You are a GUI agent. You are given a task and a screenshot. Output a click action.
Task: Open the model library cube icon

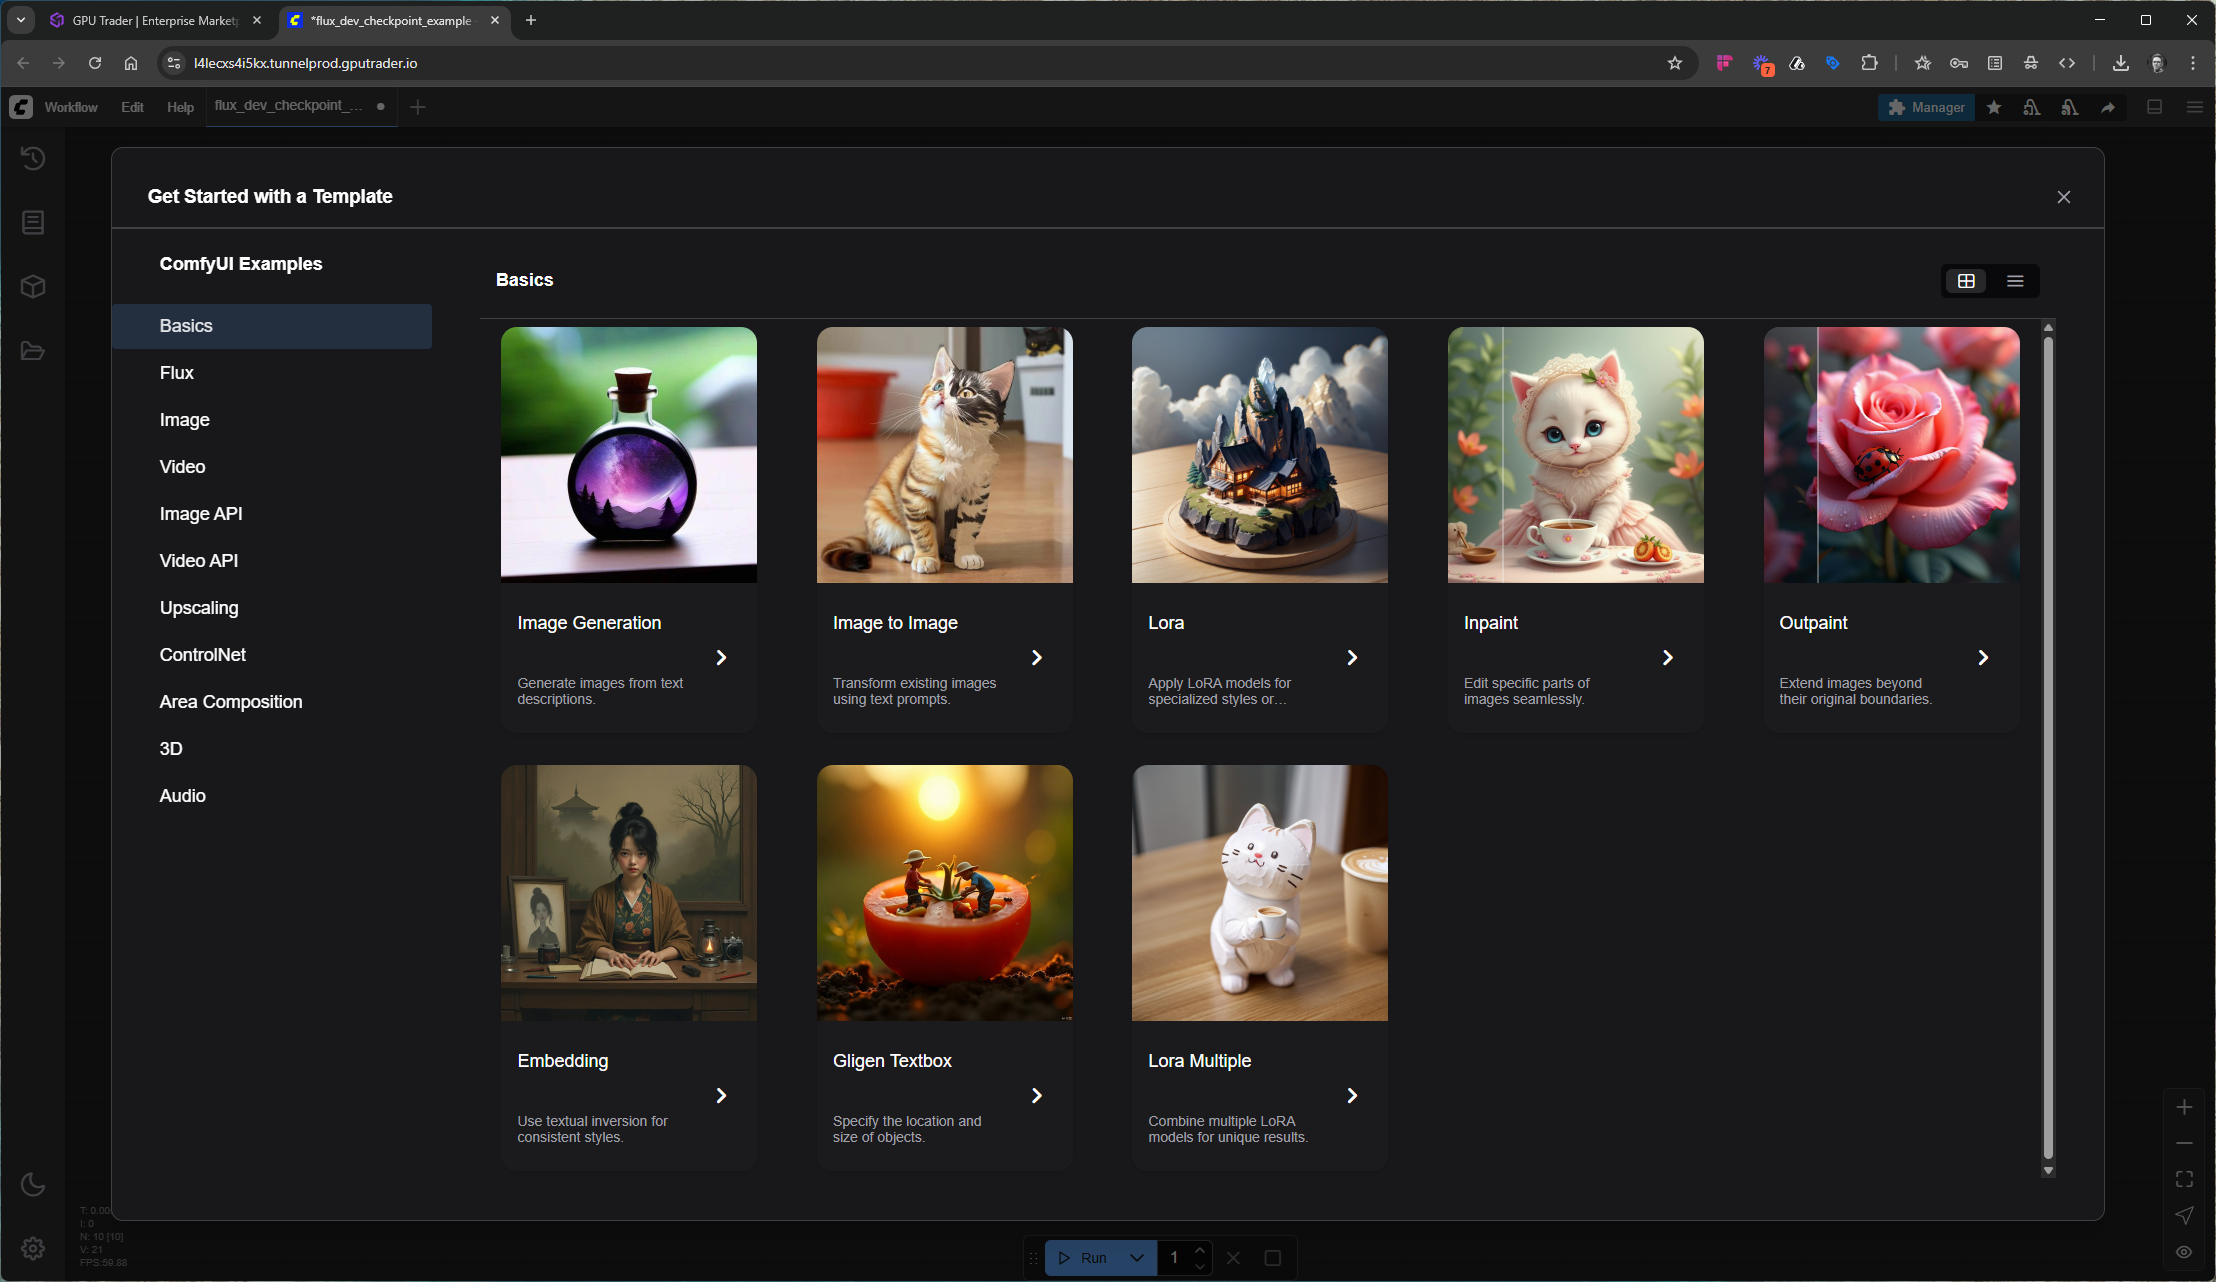pyautogui.click(x=33, y=287)
